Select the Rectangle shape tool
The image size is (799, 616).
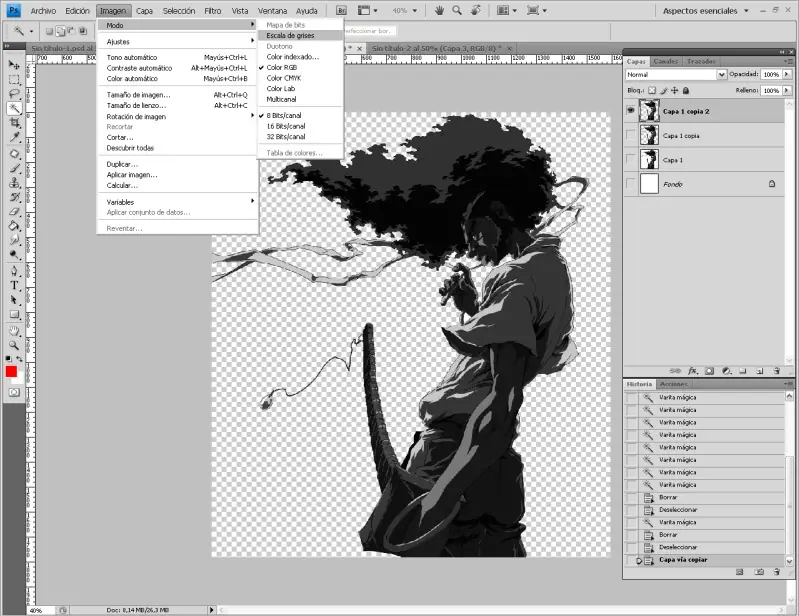pyautogui.click(x=14, y=314)
